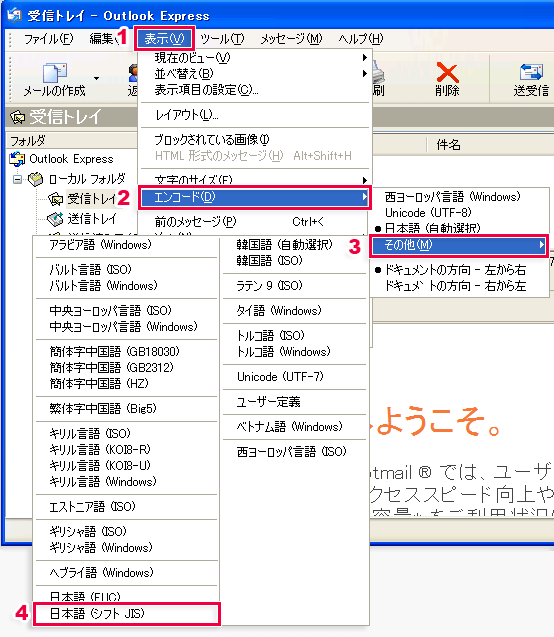Viewport: 554px width, 637px height.
Task: Click the Send/Receive (送受信) icon
Action: click(x=531, y=72)
